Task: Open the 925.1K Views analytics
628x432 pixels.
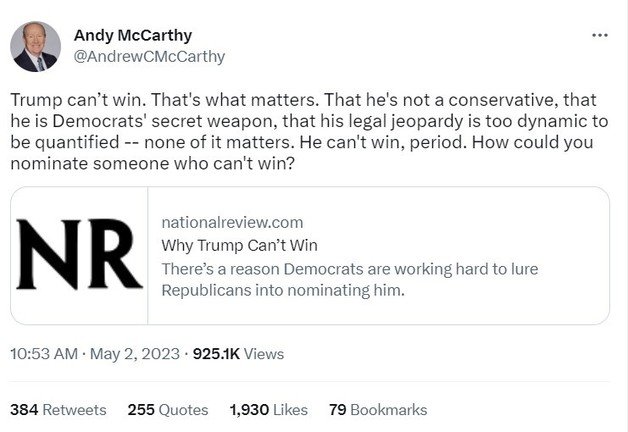Action: coord(238,353)
